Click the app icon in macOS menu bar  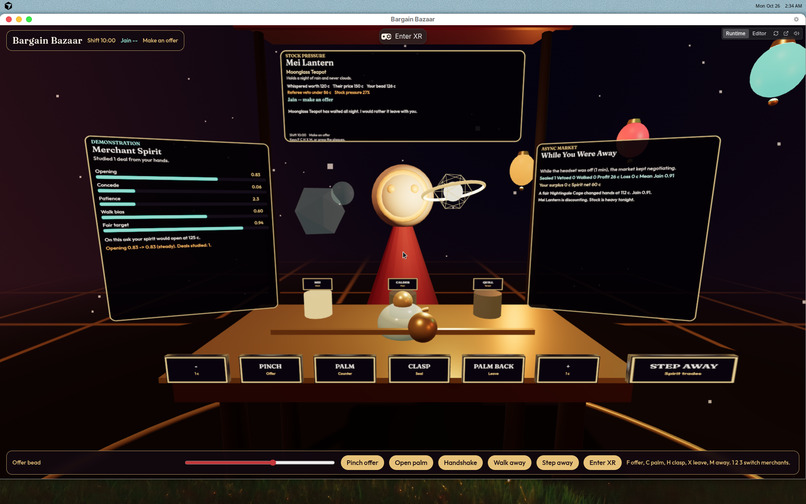tap(8, 6)
